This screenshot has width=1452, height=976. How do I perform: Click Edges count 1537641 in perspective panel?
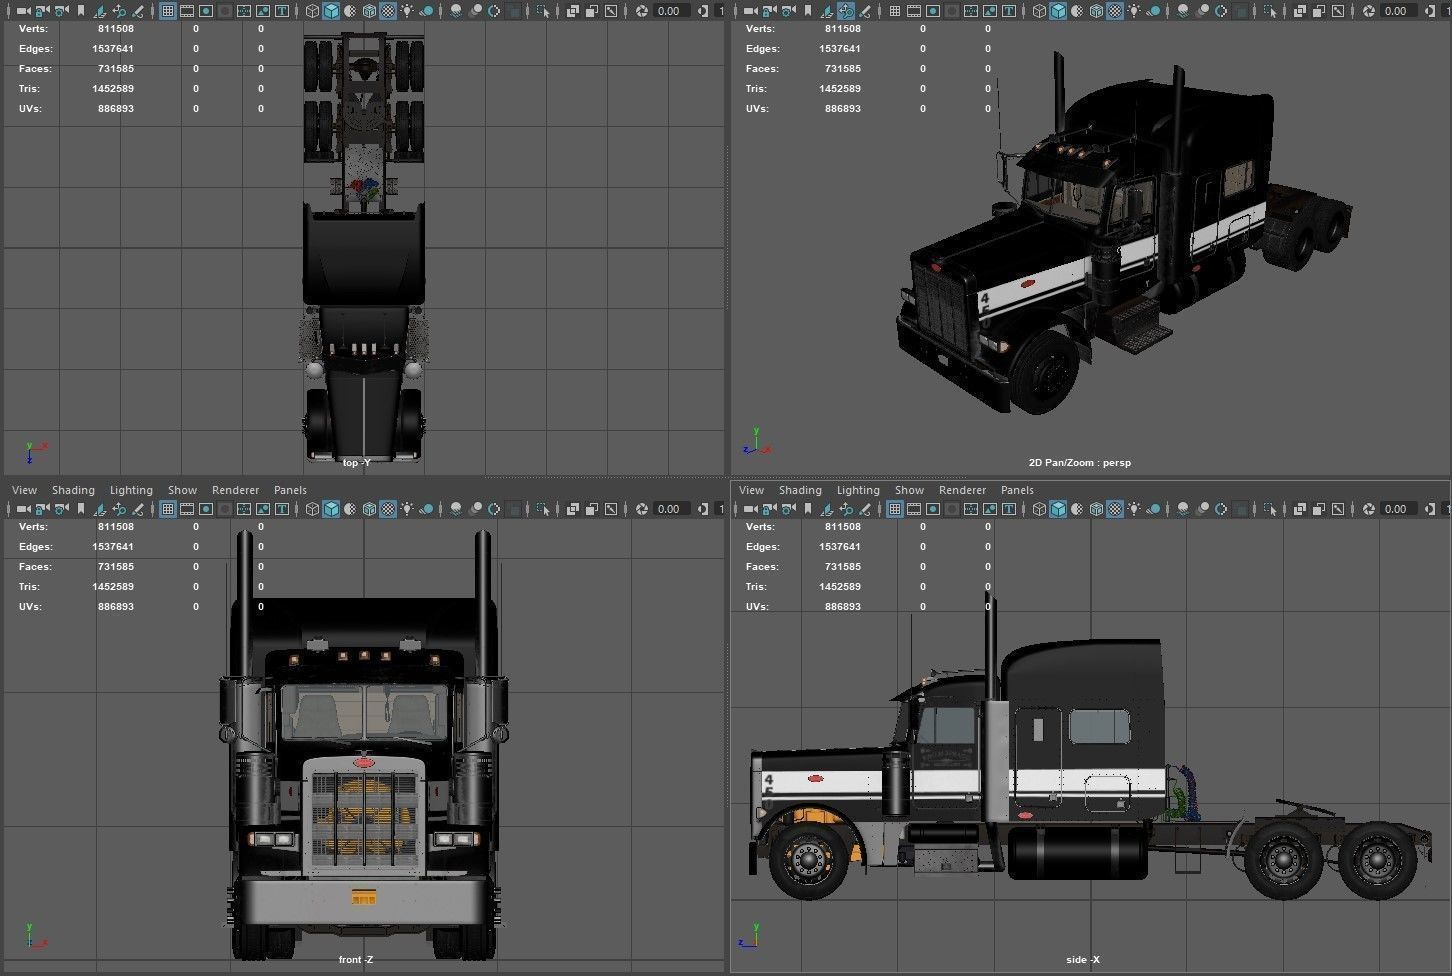pos(840,49)
